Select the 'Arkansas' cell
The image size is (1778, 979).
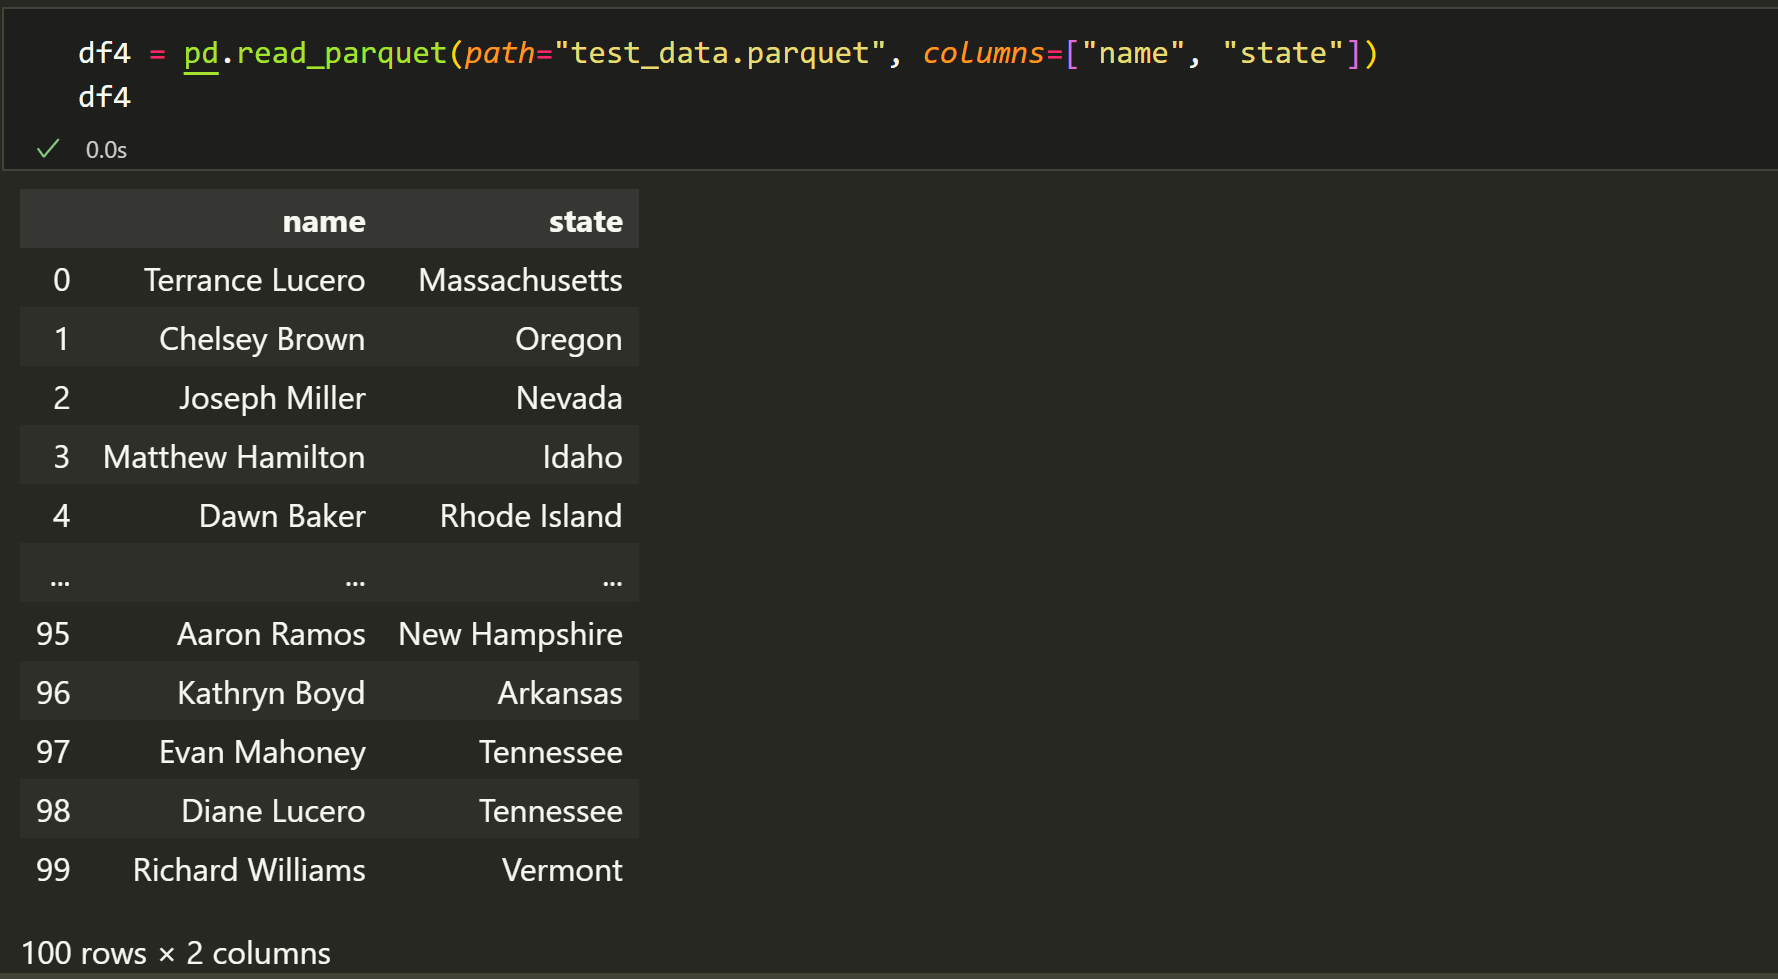[x=560, y=693]
